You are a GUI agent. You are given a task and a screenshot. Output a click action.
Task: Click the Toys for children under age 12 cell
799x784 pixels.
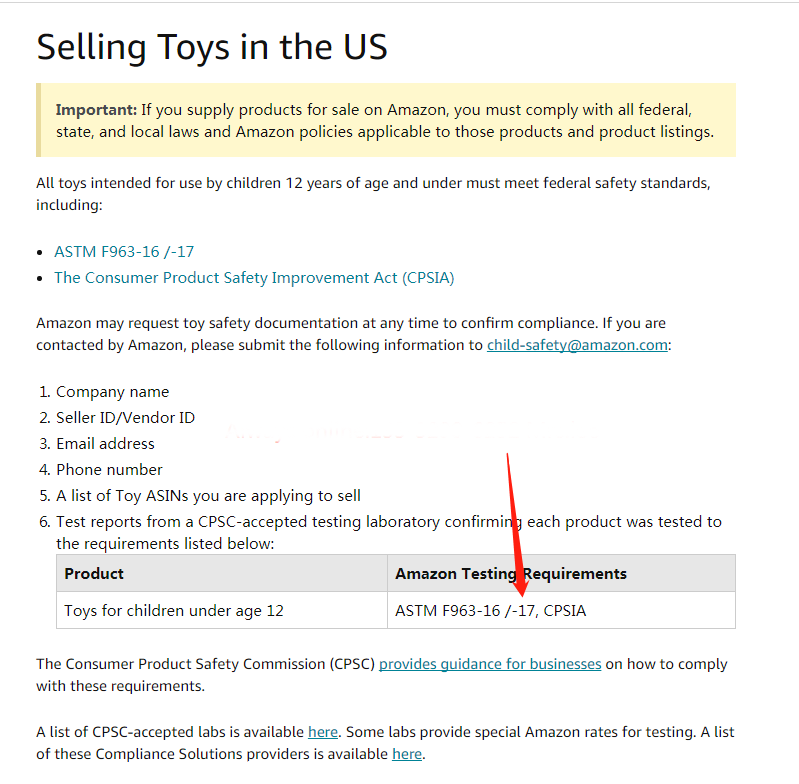point(222,610)
